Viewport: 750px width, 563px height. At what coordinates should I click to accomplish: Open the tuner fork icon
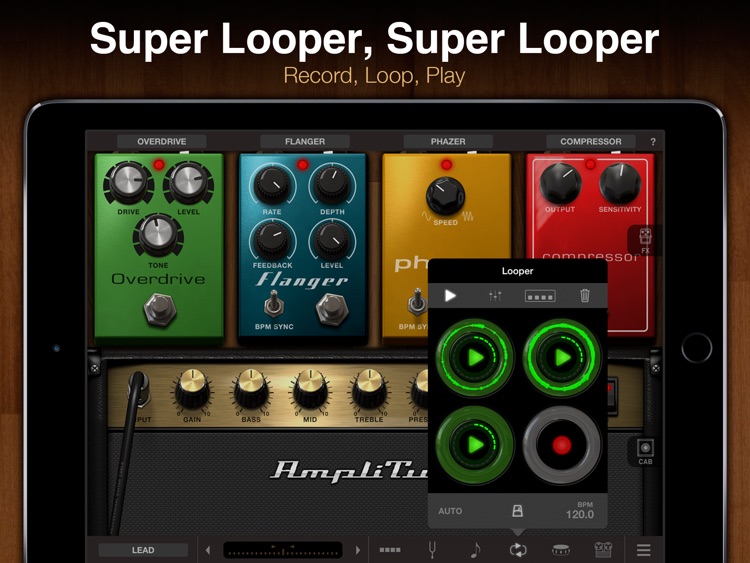click(x=432, y=550)
